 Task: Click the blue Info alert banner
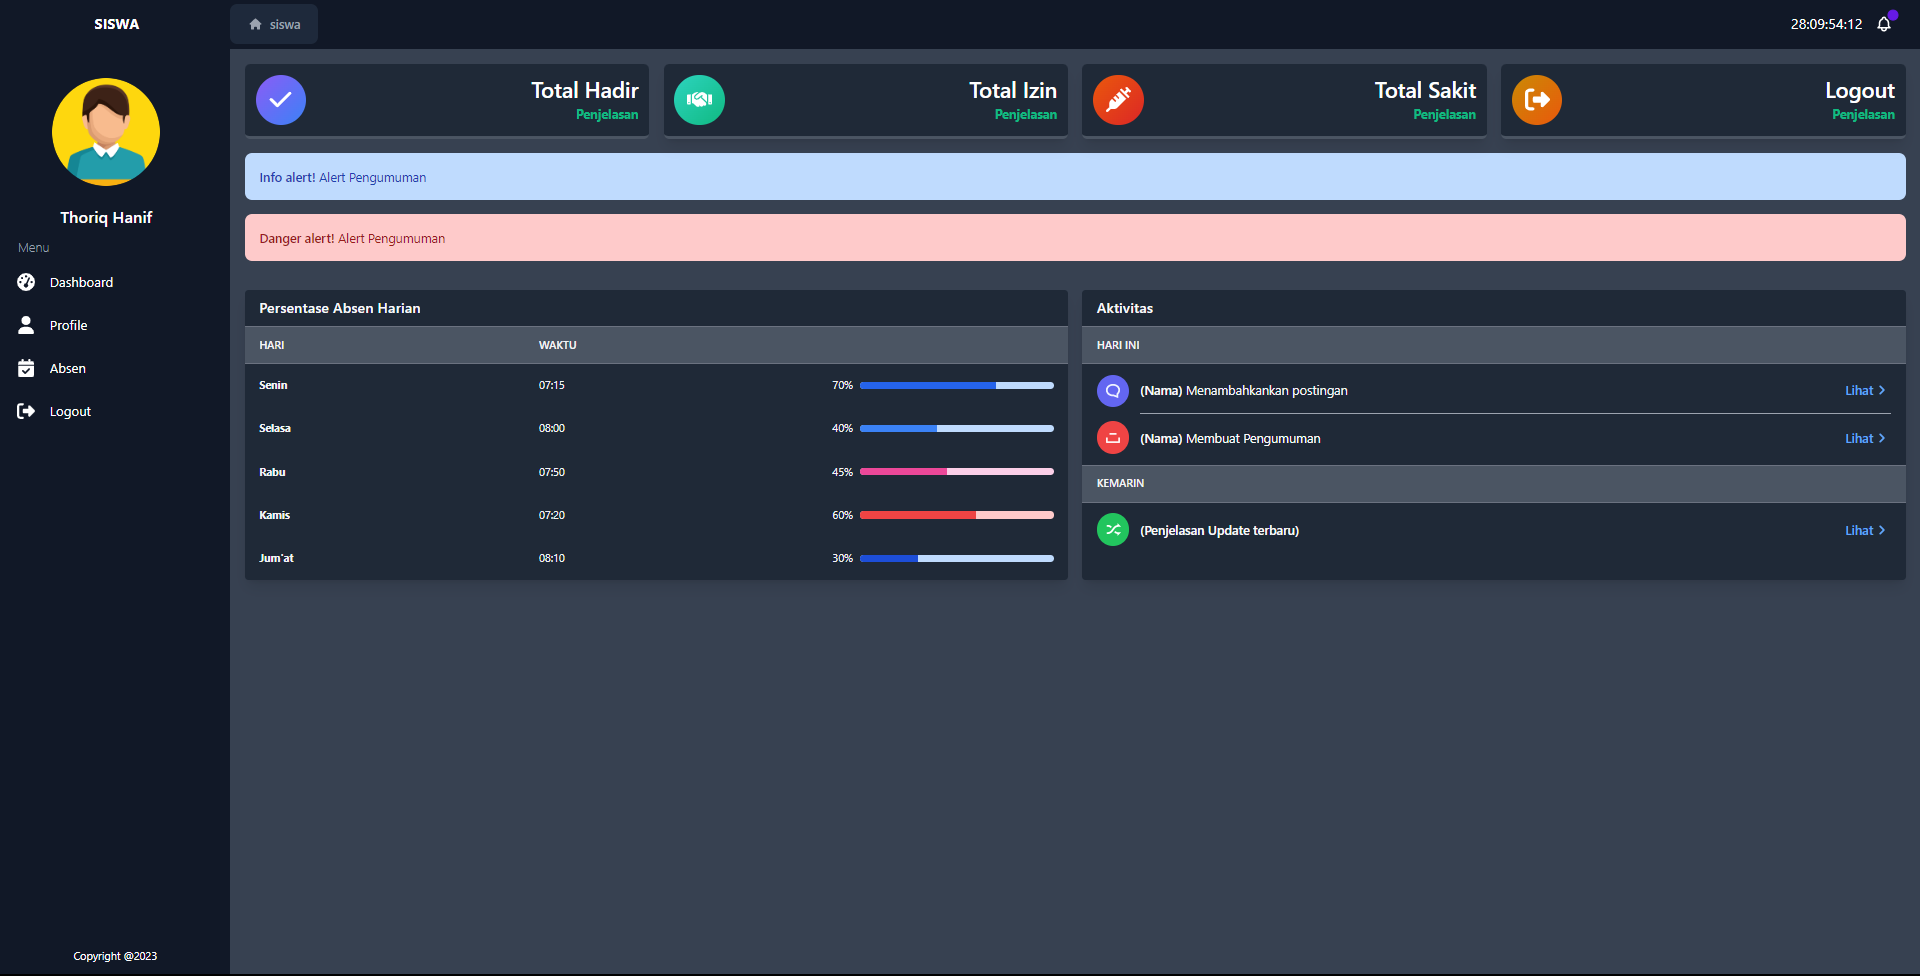click(1075, 177)
